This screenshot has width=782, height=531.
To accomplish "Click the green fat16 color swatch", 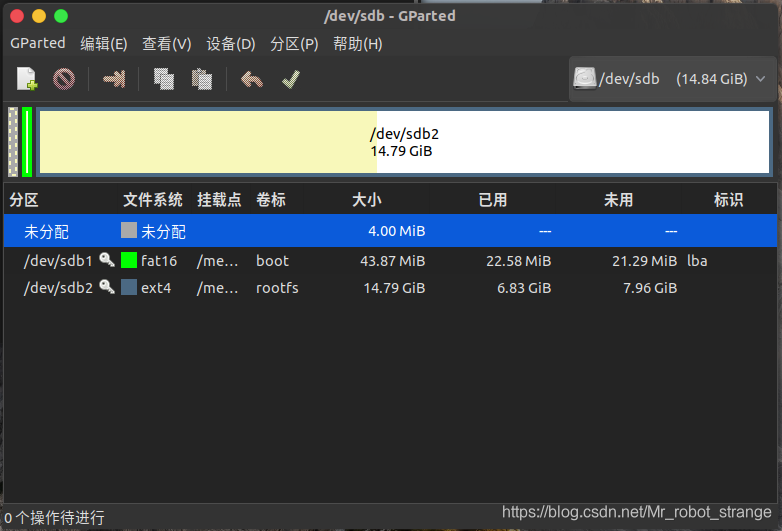I will [129, 260].
